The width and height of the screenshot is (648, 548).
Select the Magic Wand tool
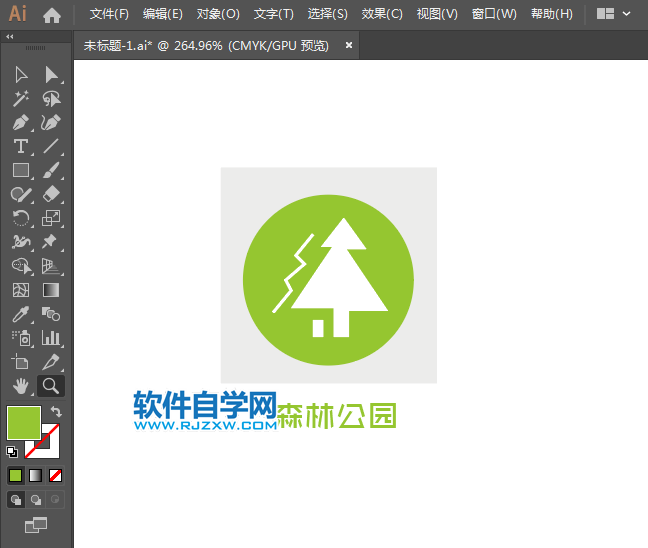pos(21,99)
